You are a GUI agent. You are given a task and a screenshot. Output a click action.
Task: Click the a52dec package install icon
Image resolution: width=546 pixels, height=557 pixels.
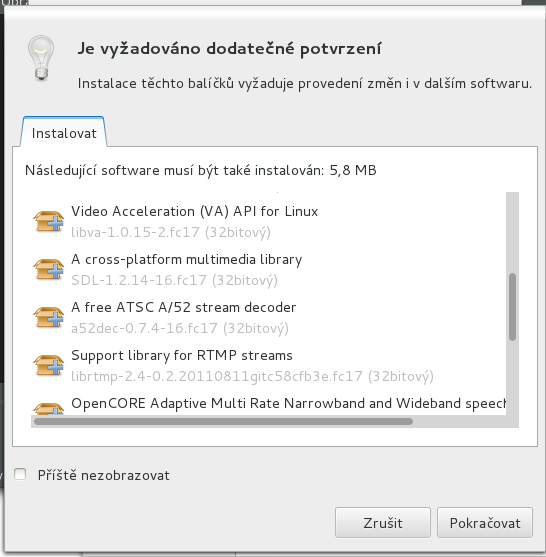click(49, 317)
